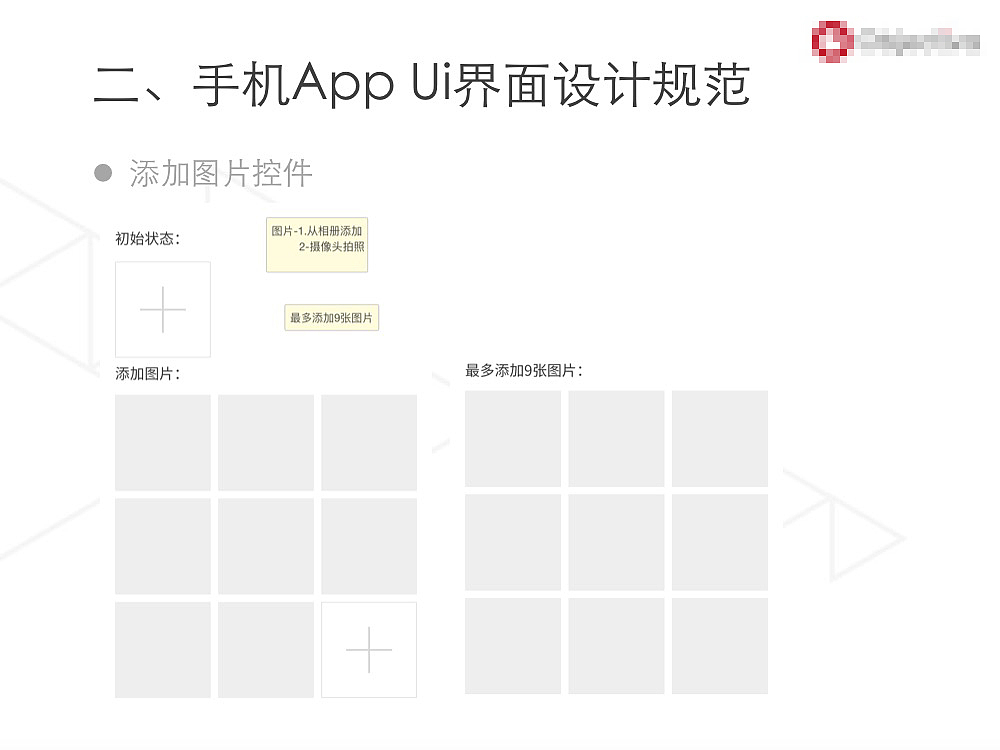1000x750 pixels.
Task: Select first thumbnail in 最多添加9张图片 grid middle row
Action: pos(513,542)
